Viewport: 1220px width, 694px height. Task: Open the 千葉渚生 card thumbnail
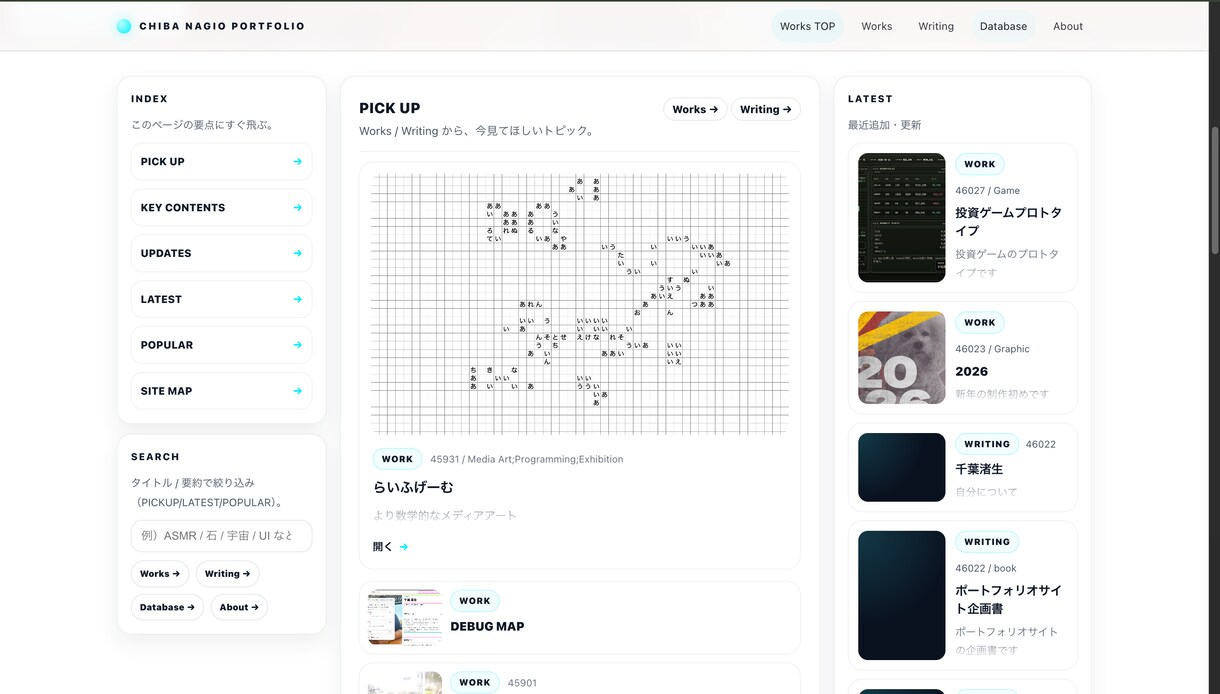[902, 467]
